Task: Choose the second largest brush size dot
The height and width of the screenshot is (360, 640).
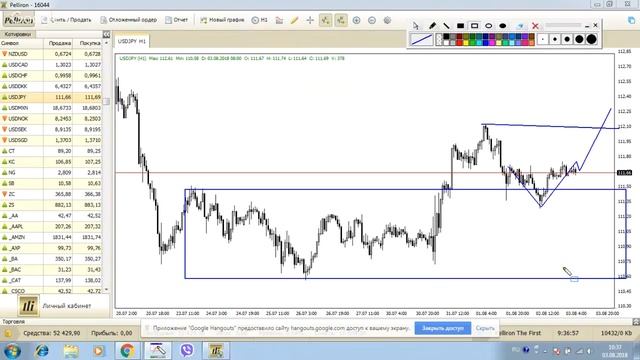Action: pos(579,40)
